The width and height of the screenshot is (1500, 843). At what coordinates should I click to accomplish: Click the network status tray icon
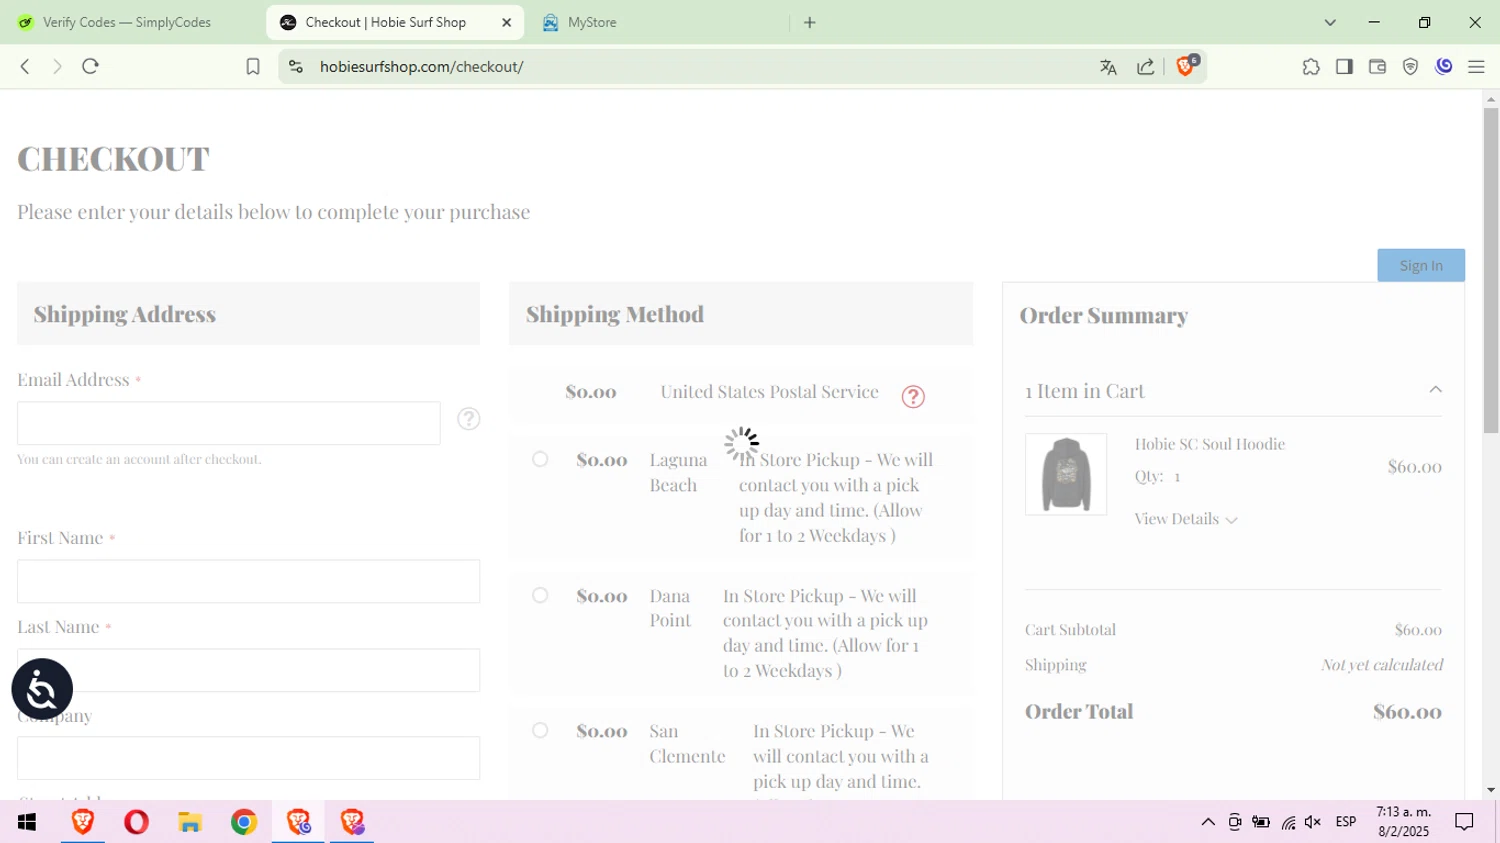click(x=1288, y=822)
